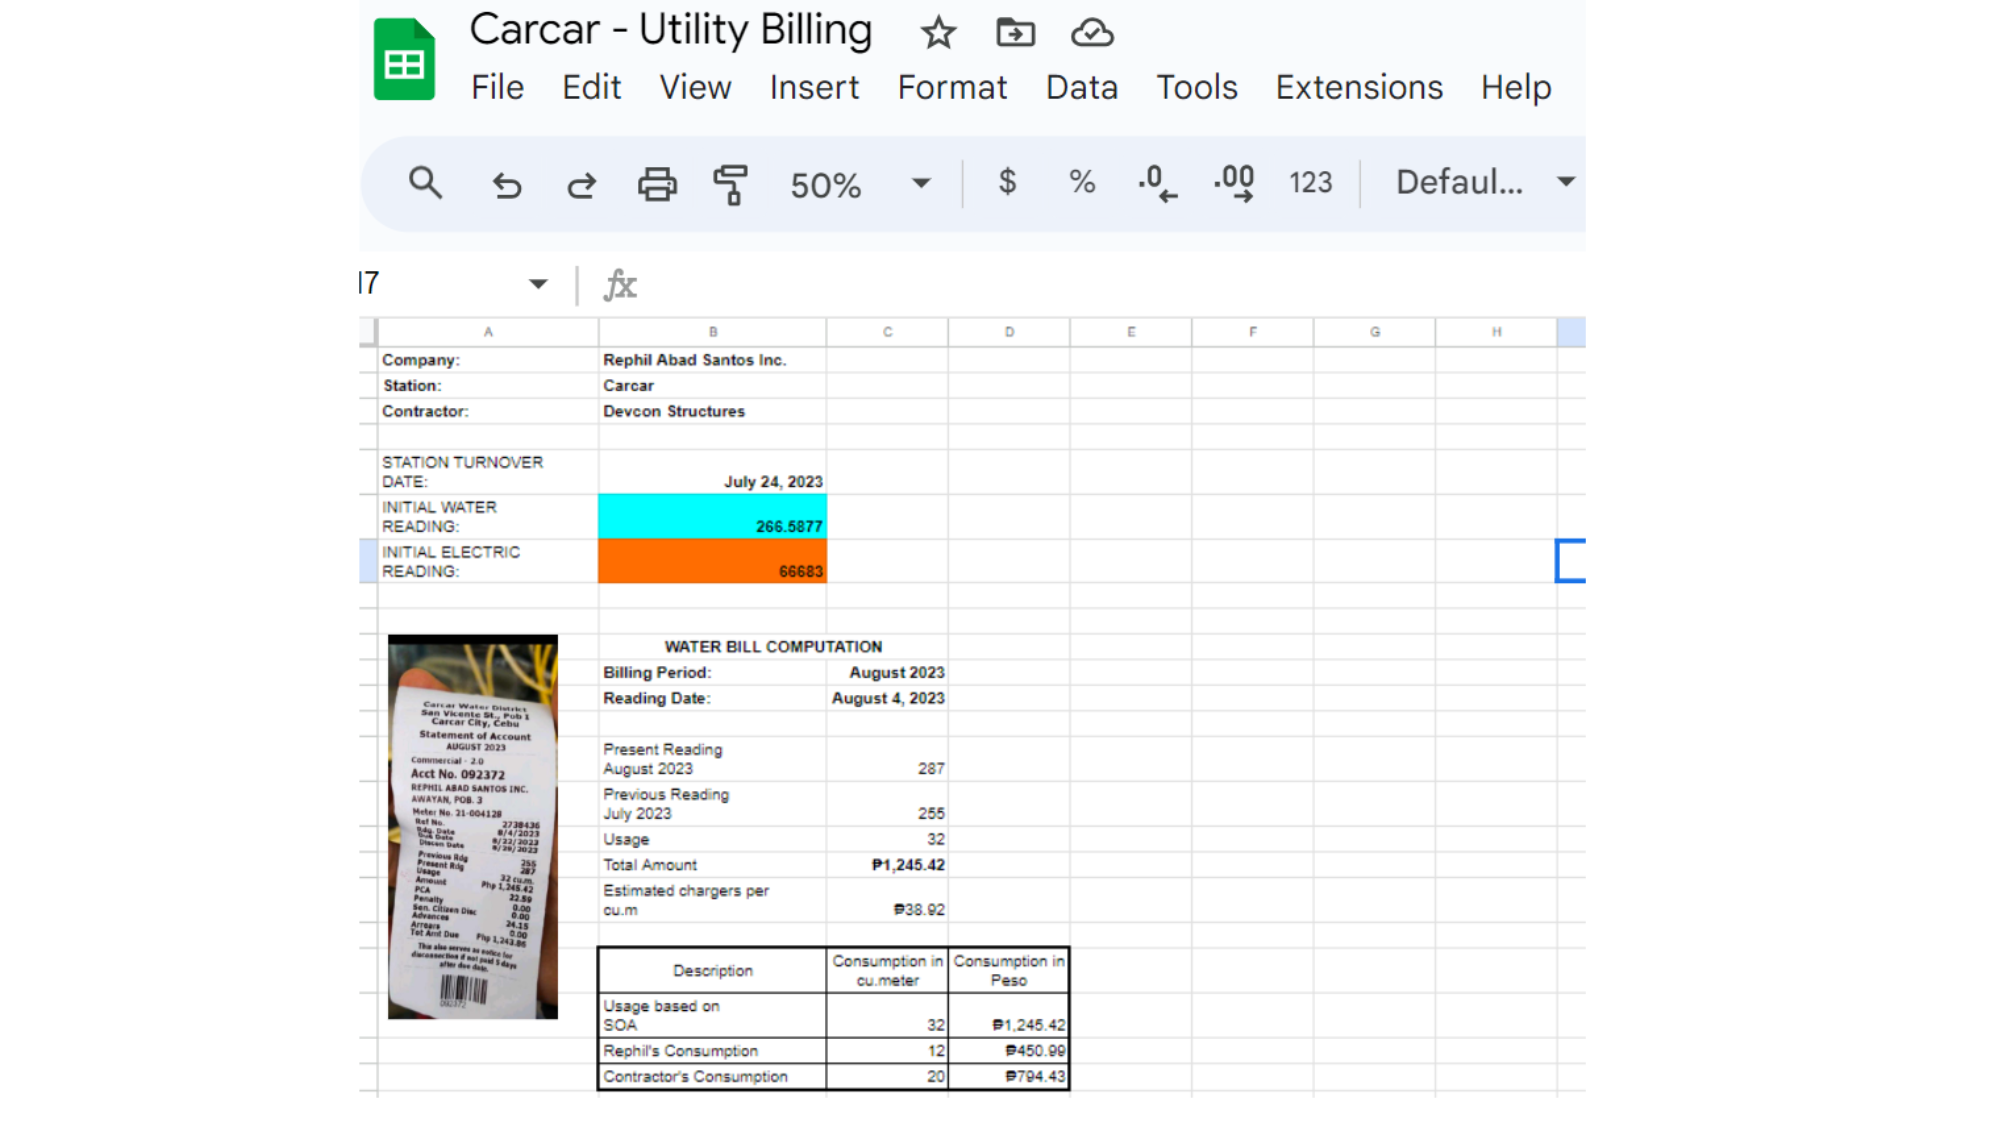Click the undo arrow icon
The image size is (2000, 1125).
tap(507, 185)
